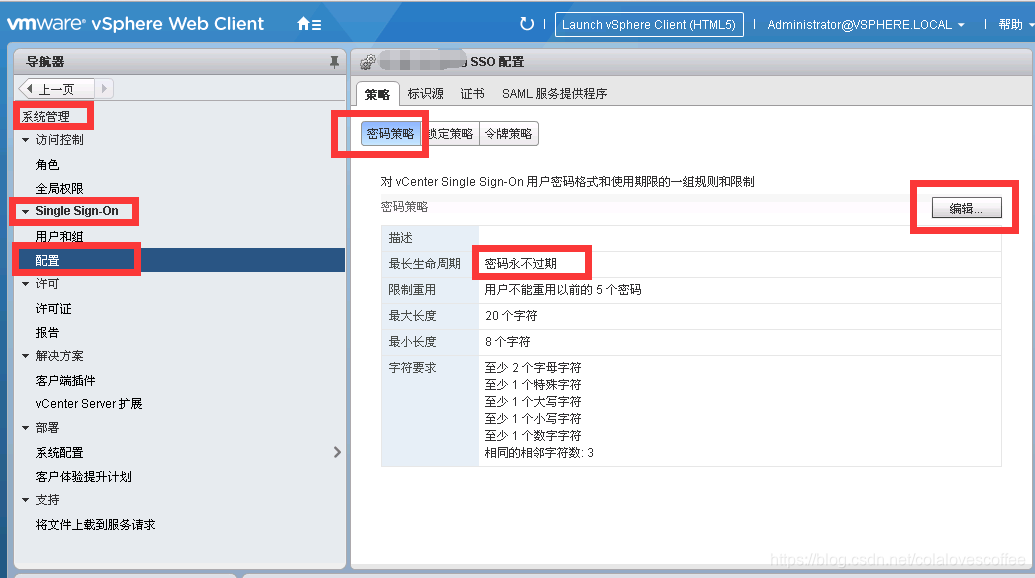Switch to the SAML 服务提供程序 tab
This screenshot has width=1035, height=578.
click(554, 94)
